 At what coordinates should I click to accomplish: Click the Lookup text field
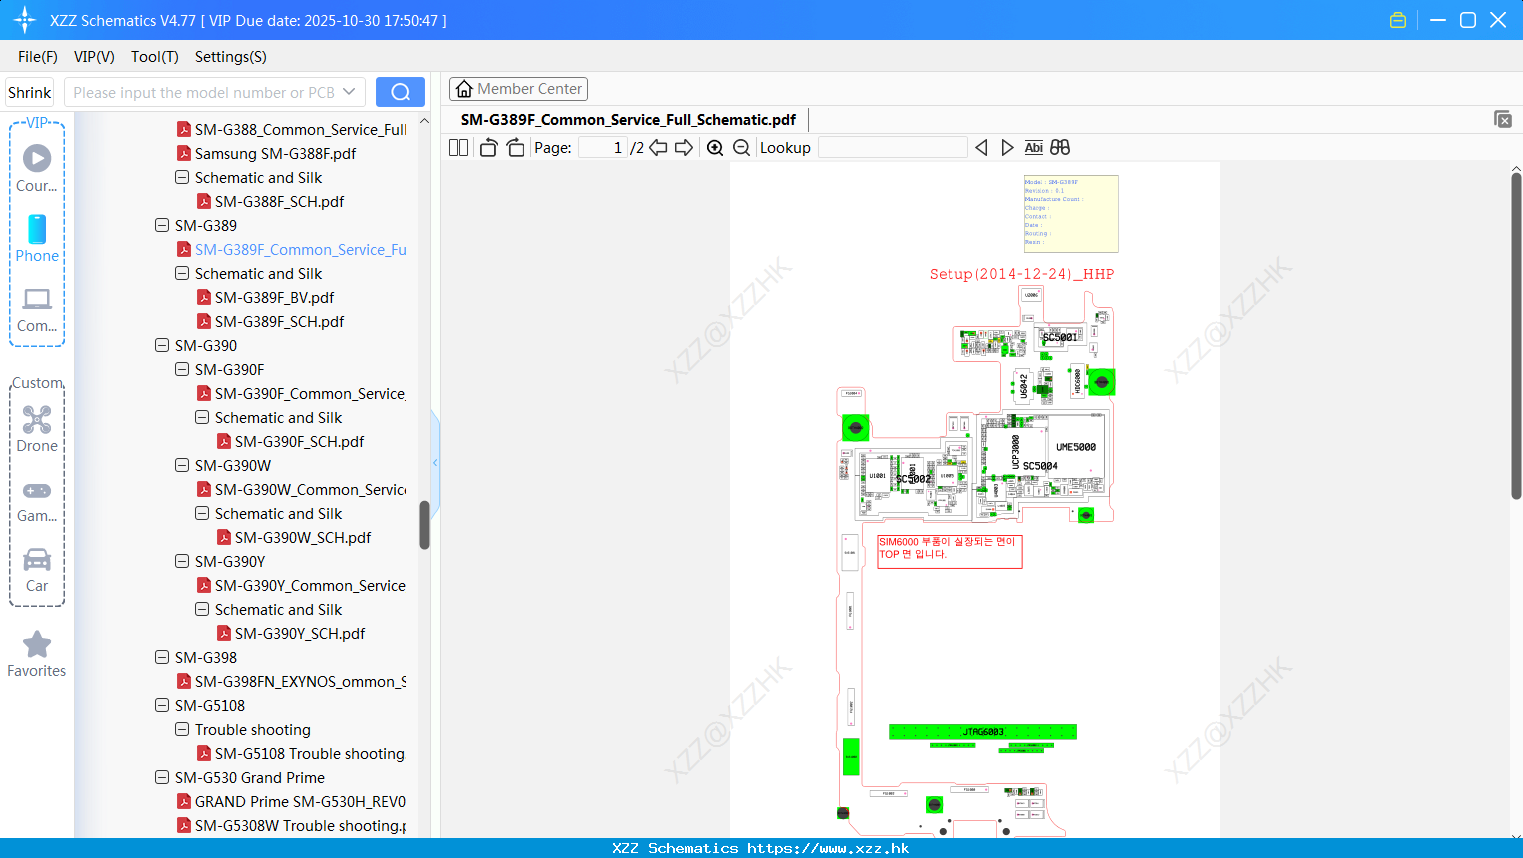click(892, 148)
